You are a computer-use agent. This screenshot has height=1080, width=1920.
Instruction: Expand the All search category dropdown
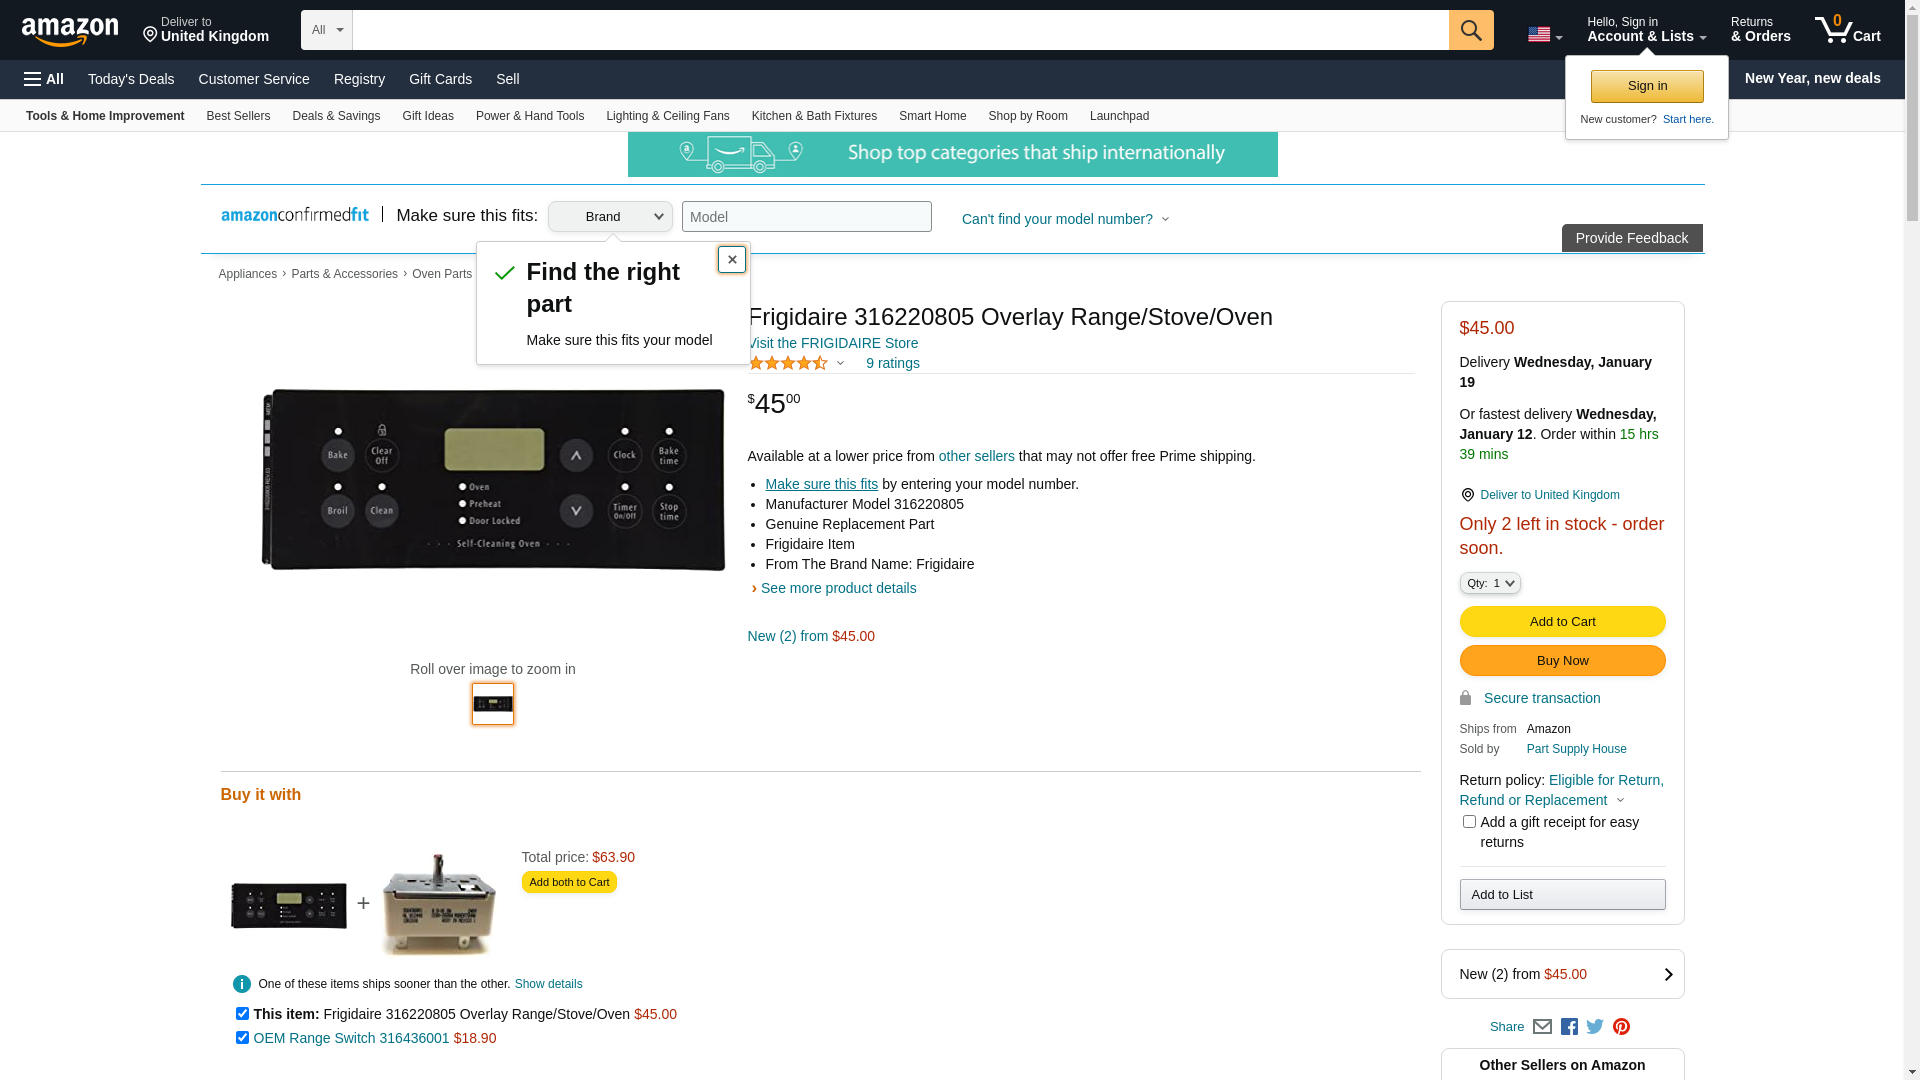(x=326, y=30)
